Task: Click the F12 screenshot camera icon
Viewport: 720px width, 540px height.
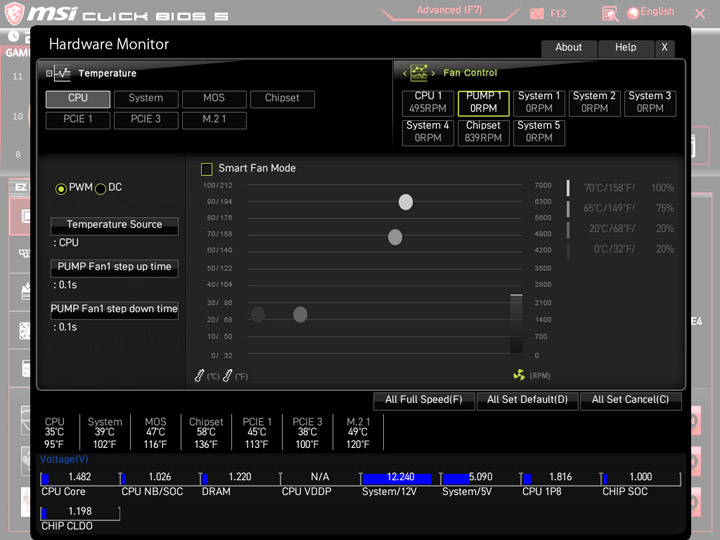Action: coord(536,14)
